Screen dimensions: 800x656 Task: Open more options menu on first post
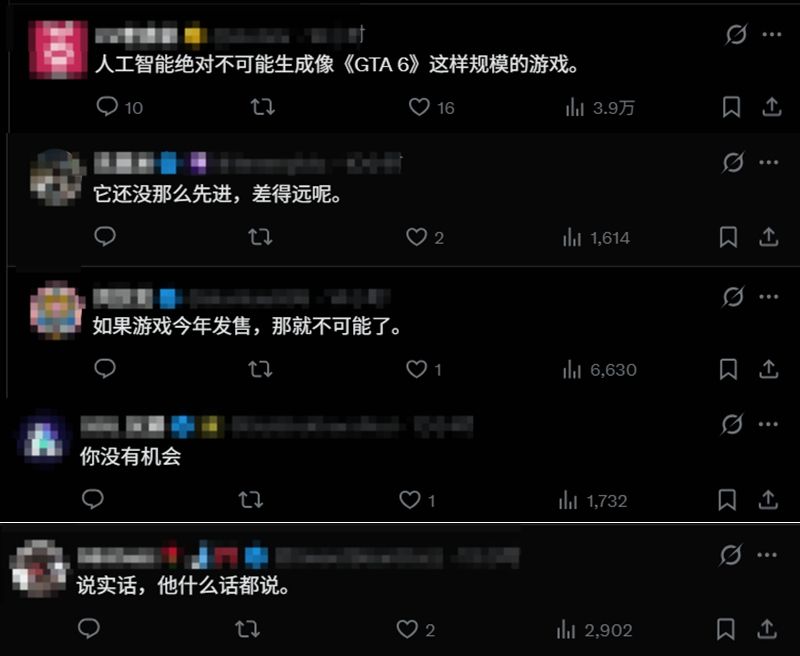click(x=771, y=35)
